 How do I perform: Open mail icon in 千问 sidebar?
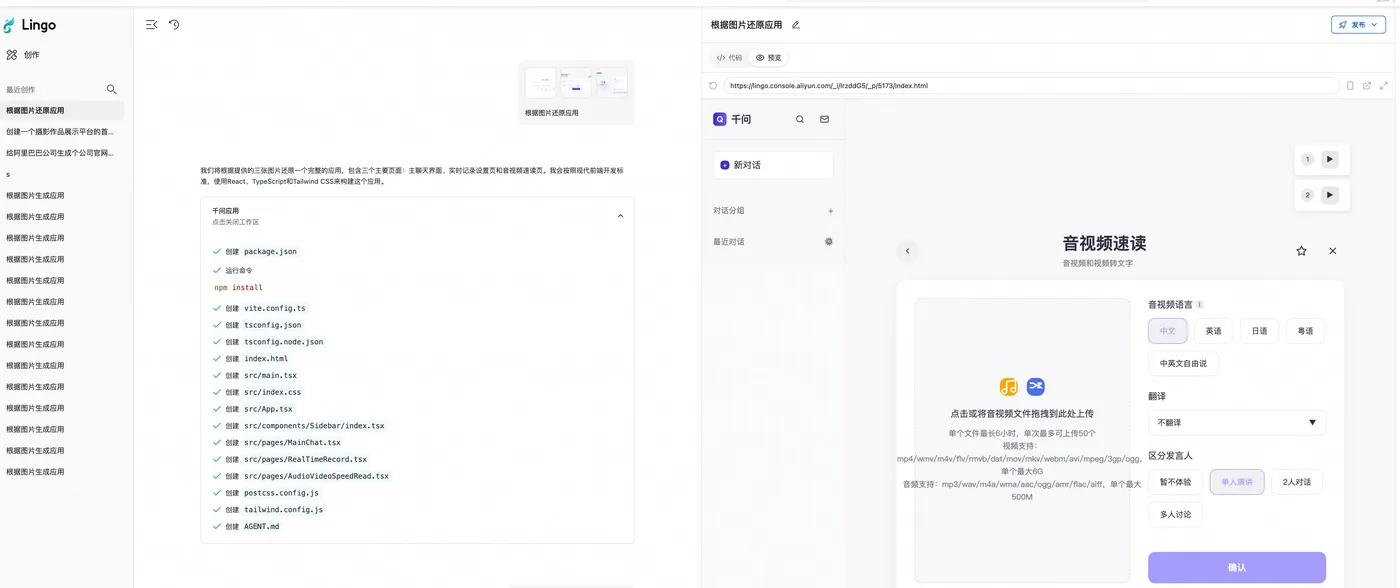click(x=824, y=119)
